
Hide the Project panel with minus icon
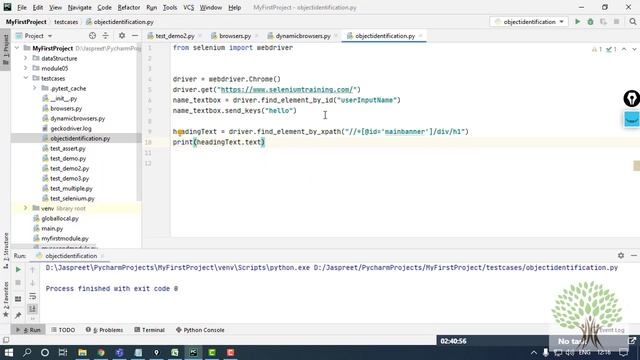[x=135, y=36]
